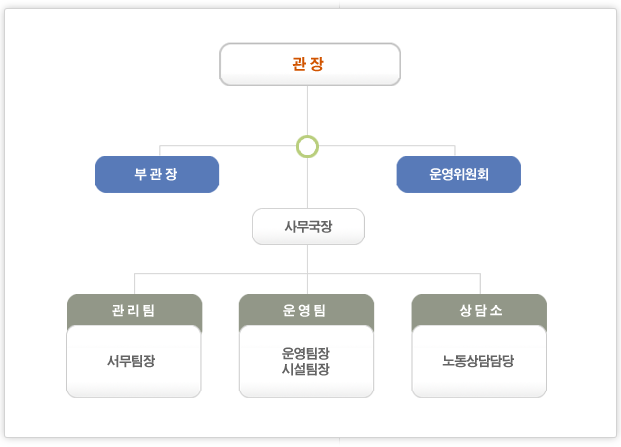The height and width of the screenshot is (447, 621).
Task: Click the blue 운영위원회 box
Action: point(459,174)
